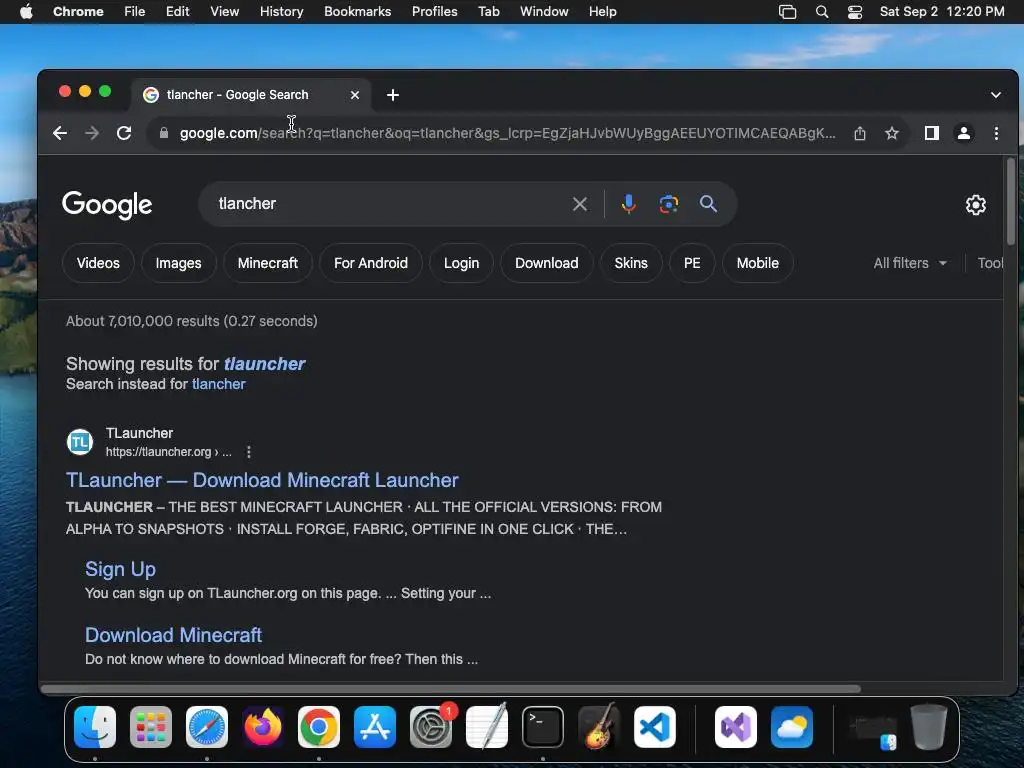Image resolution: width=1024 pixels, height=768 pixels.
Task: Click the TLauncher site favicon
Action: point(80,442)
